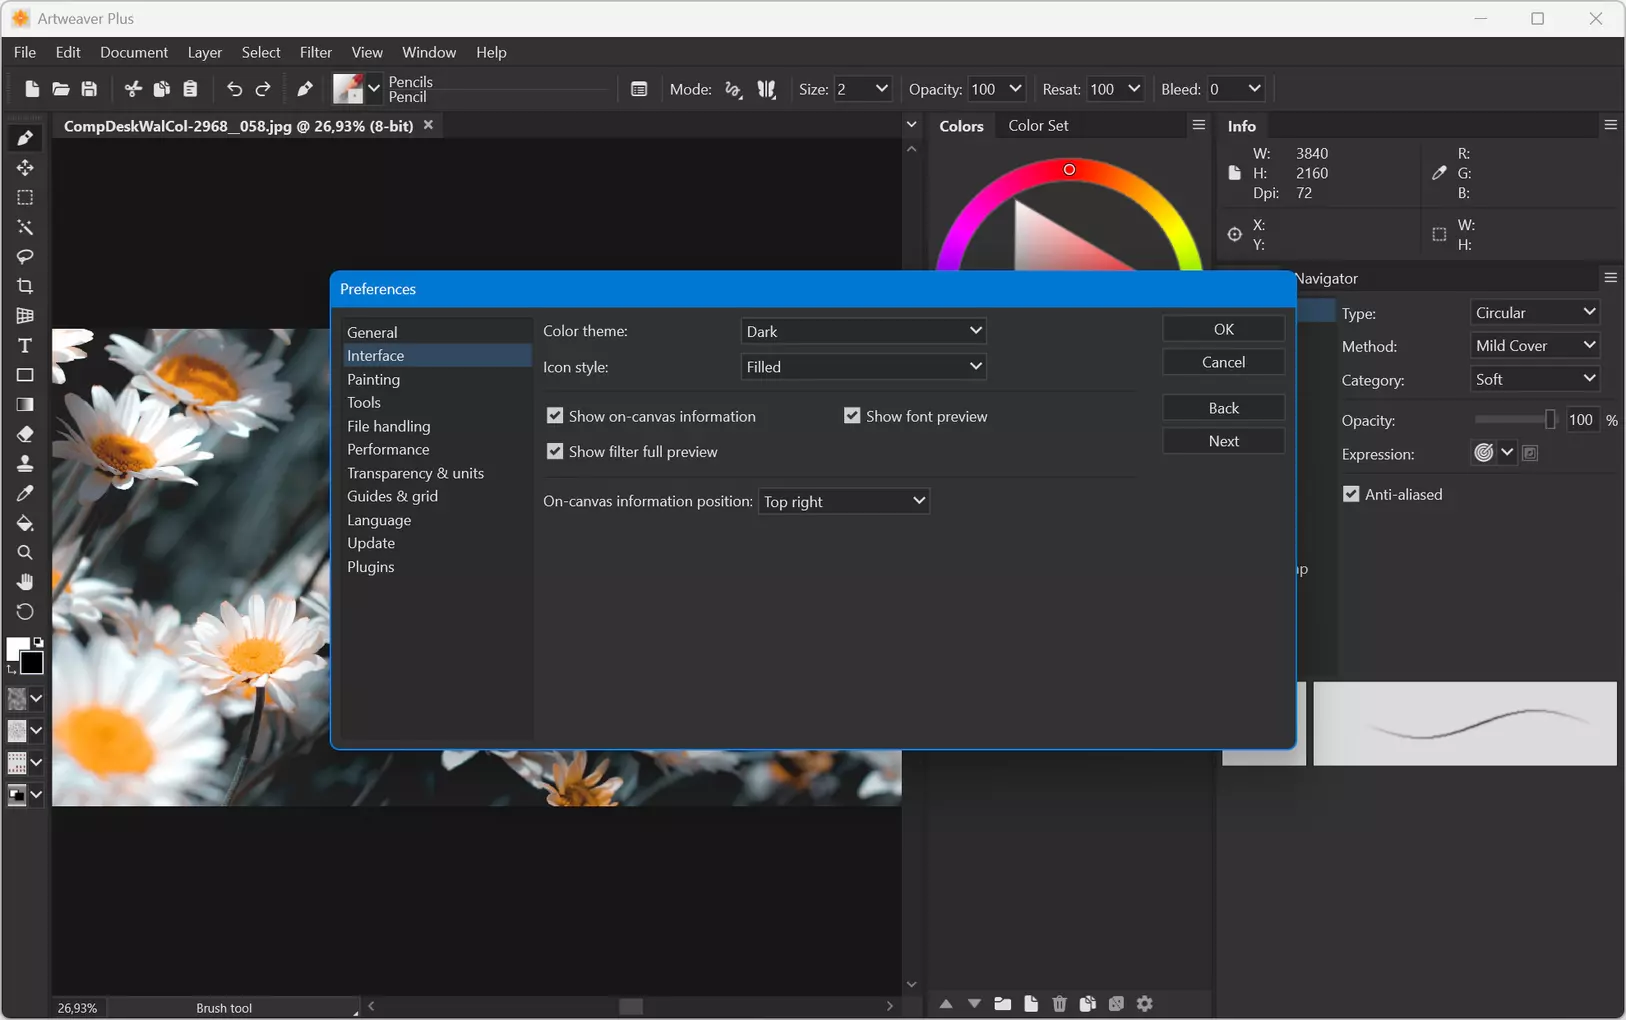Open the Filter menu
The width and height of the screenshot is (1626, 1020).
point(315,52)
